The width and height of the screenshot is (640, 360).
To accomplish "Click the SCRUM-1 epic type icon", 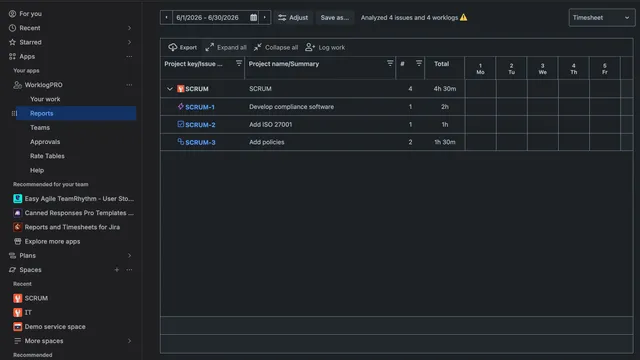I will click(180, 106).
